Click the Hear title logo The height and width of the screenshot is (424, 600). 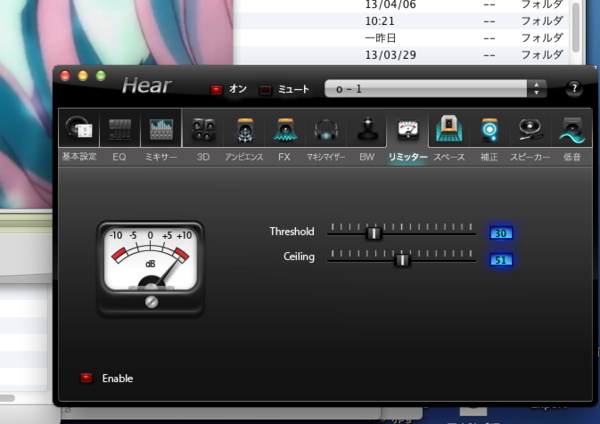147,85
